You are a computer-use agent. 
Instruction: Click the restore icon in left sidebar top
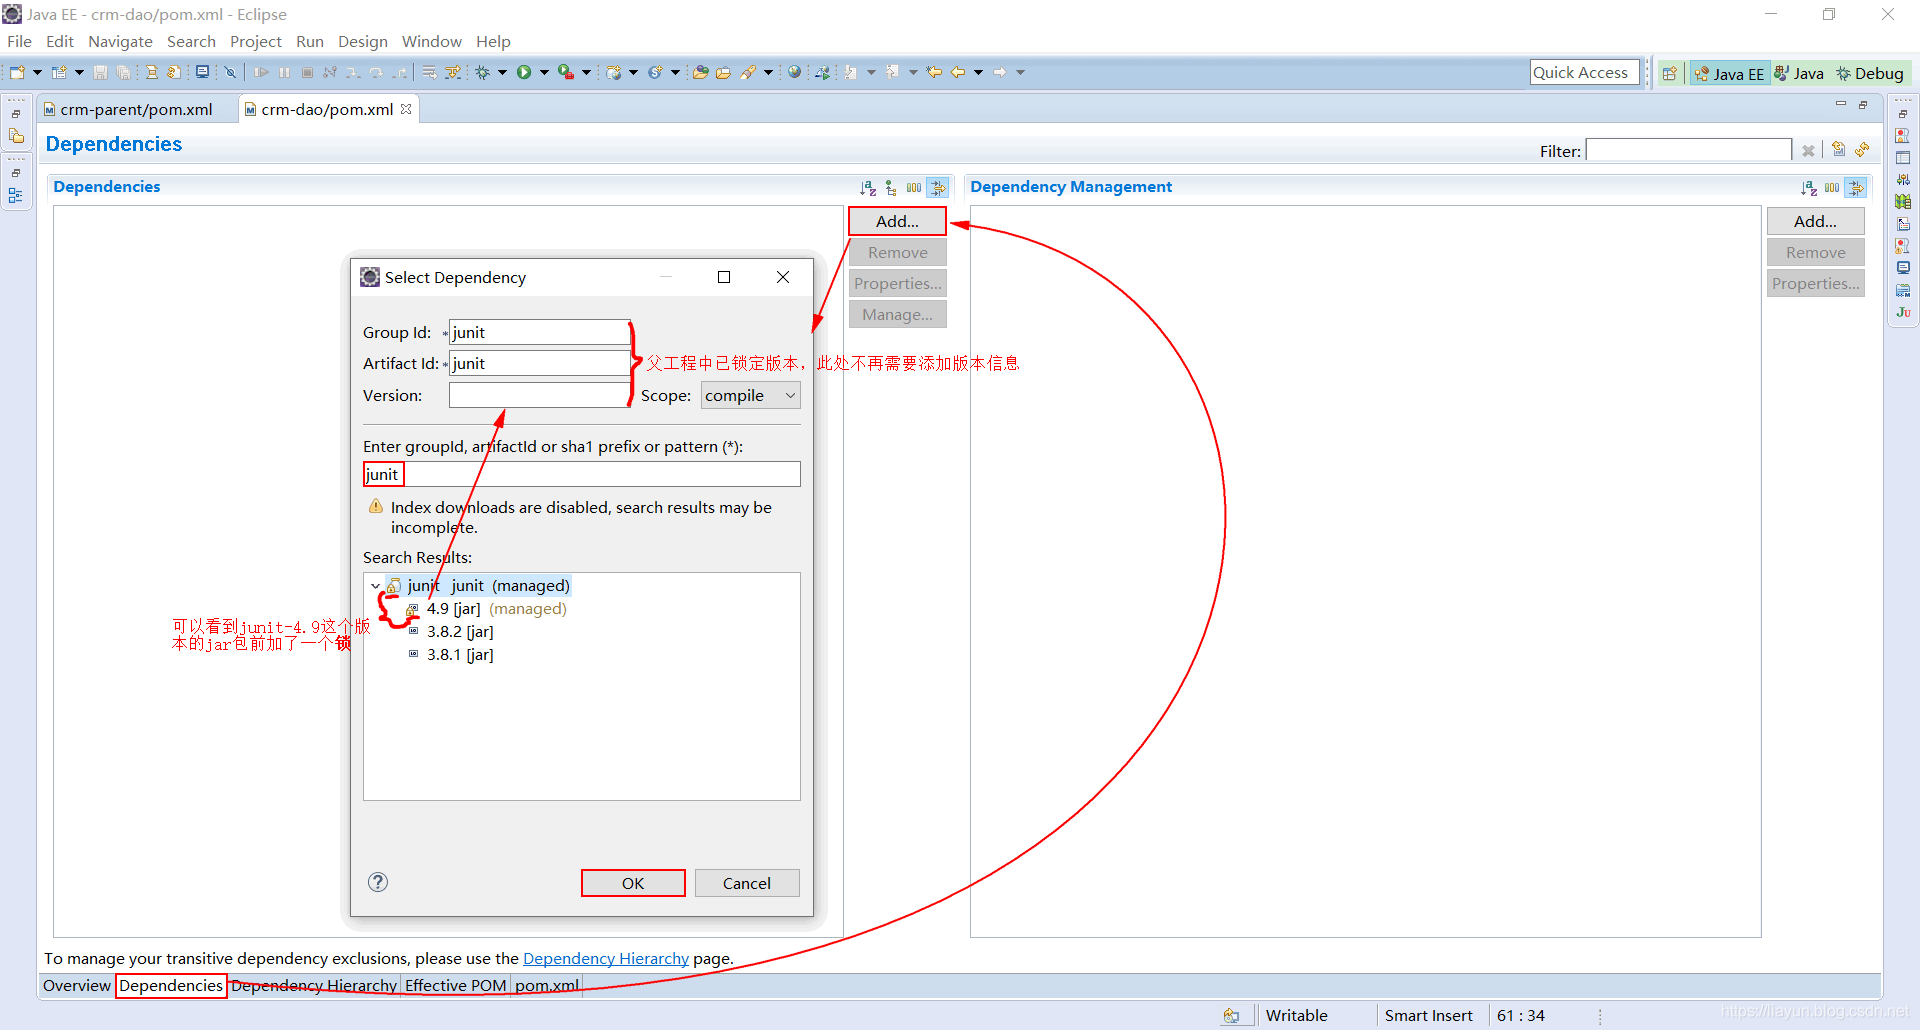[x=16, y=114]
